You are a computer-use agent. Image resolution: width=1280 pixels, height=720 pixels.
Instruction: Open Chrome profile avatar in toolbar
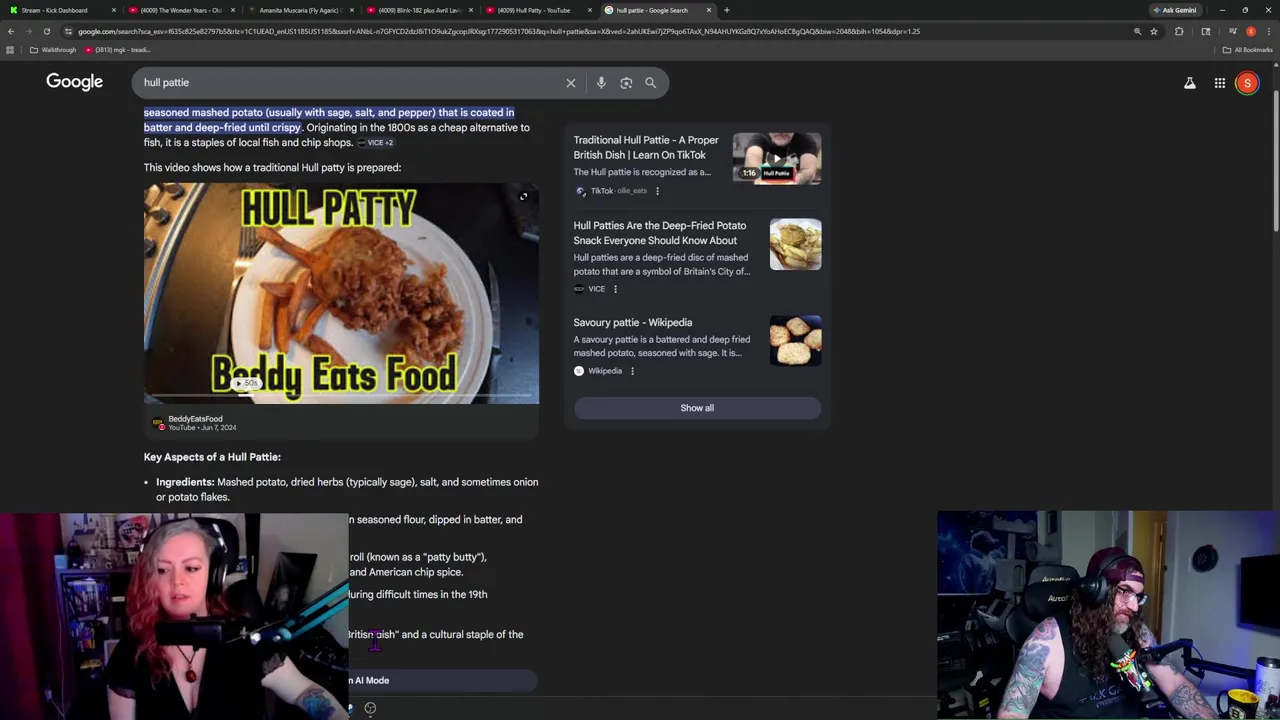click(1251, 31)
